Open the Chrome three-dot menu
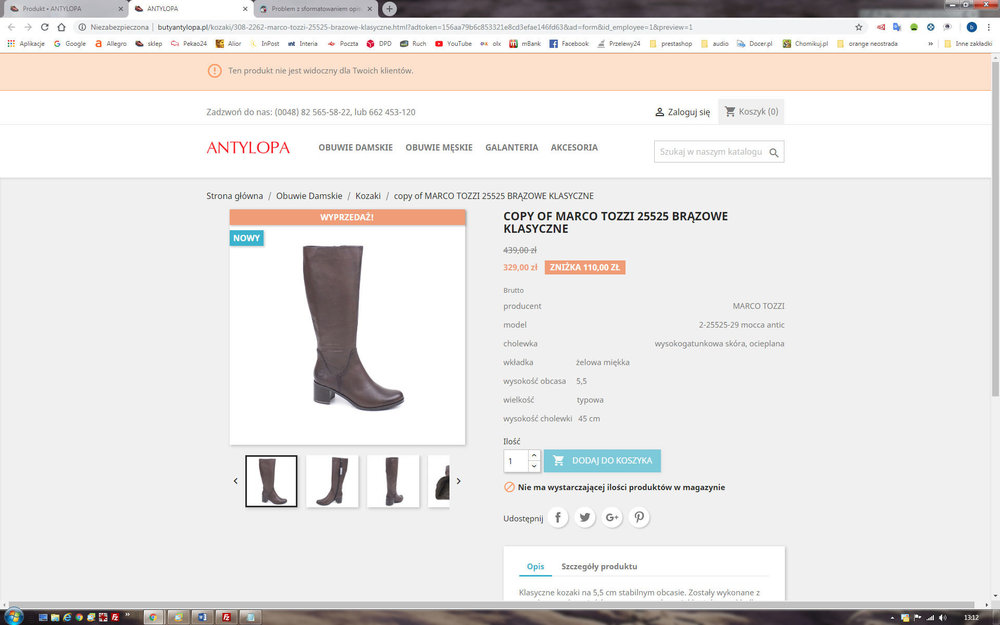Screen dimensions: 1000x625 988,27
